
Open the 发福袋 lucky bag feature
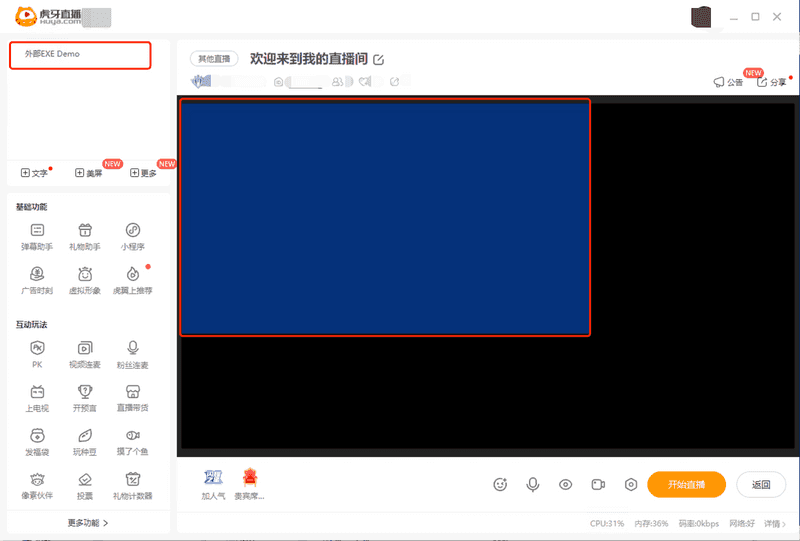coord(37,442)
